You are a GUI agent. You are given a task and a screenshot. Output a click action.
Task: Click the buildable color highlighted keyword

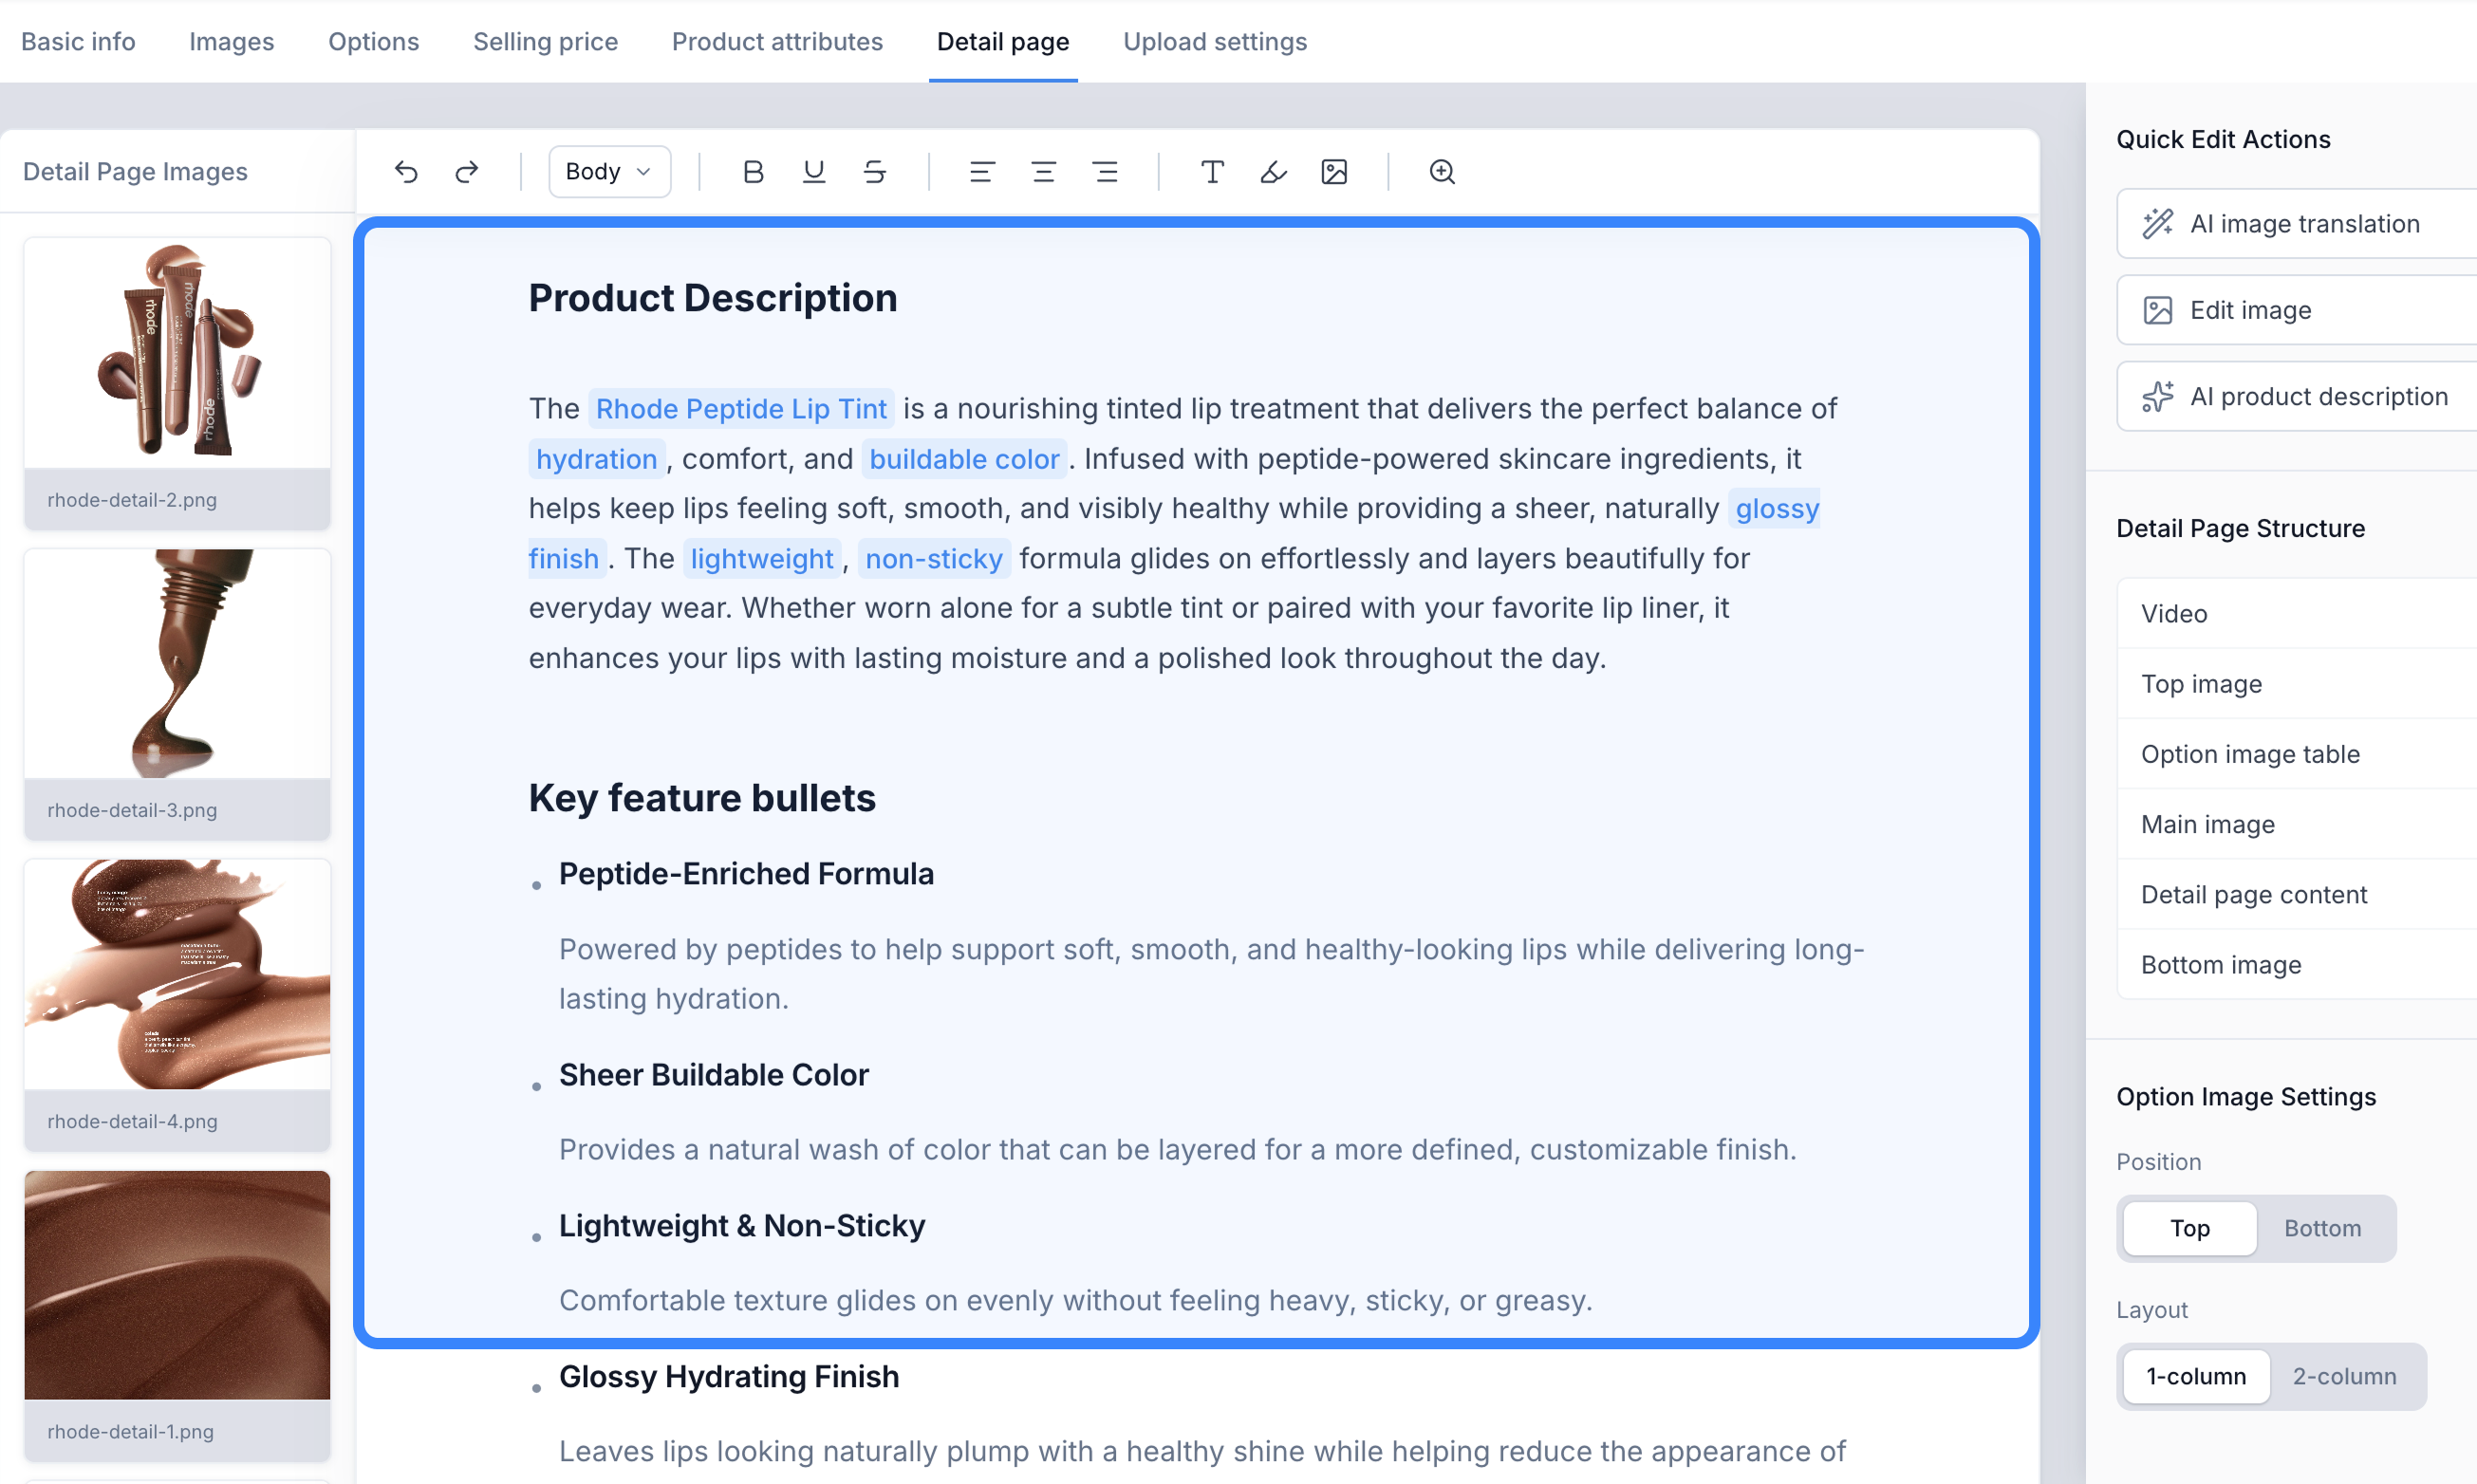[x=964, y=459]
